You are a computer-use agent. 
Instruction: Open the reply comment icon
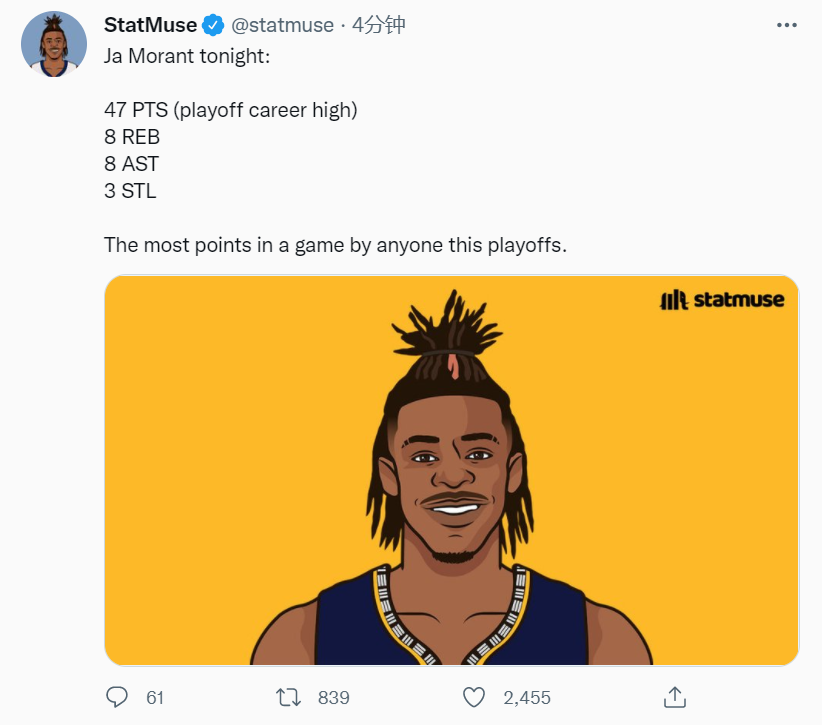click(116, 697)
